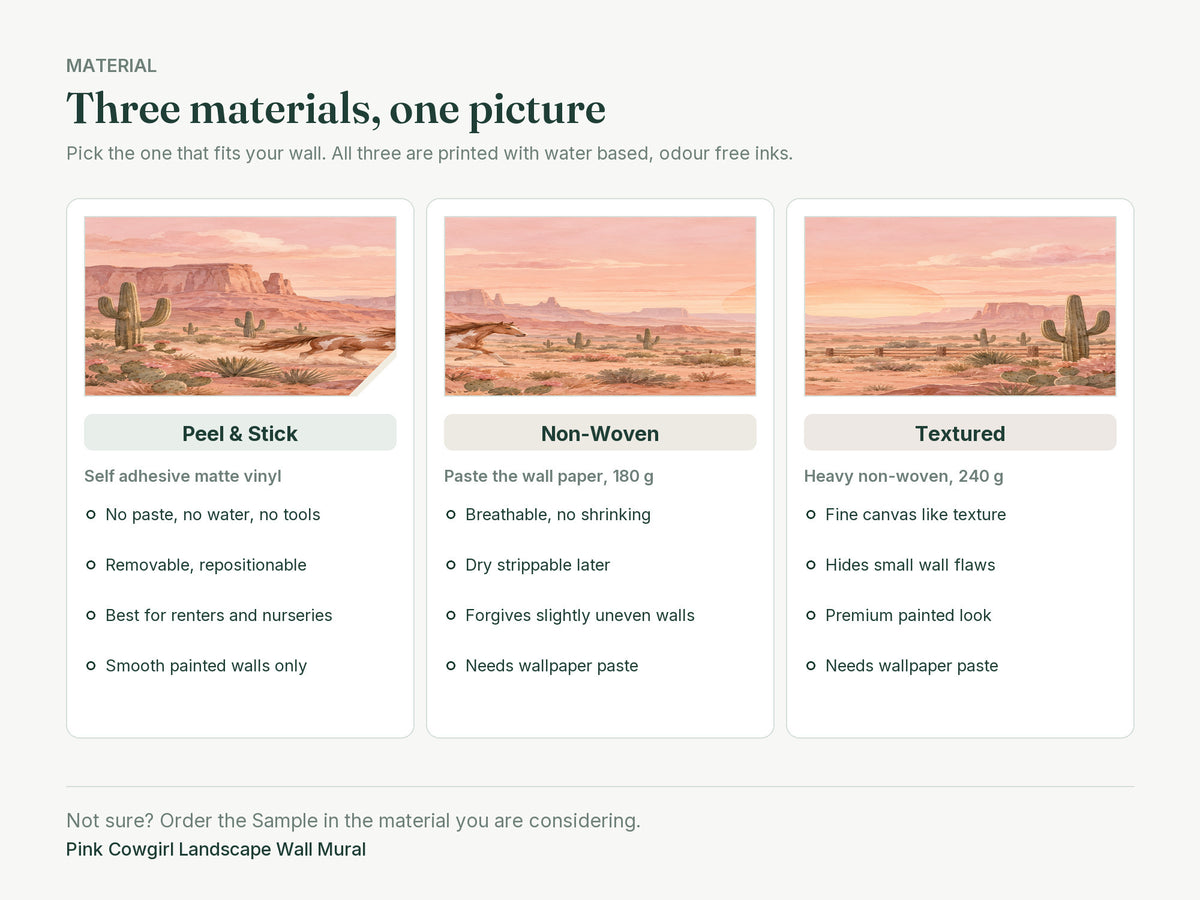Open the Non-Woven running horse thumbnail
The image size is (1200, 900).
(x=600, y=306)
